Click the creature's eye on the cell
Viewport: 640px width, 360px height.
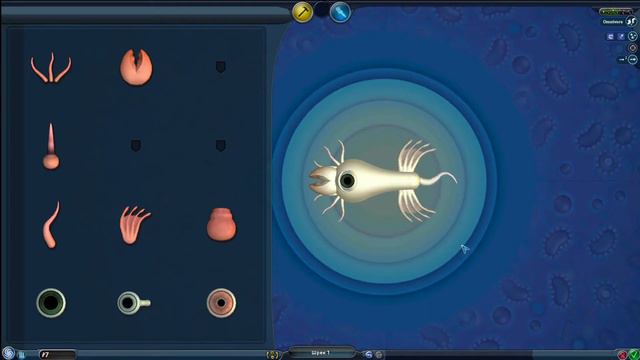[347, 180]
